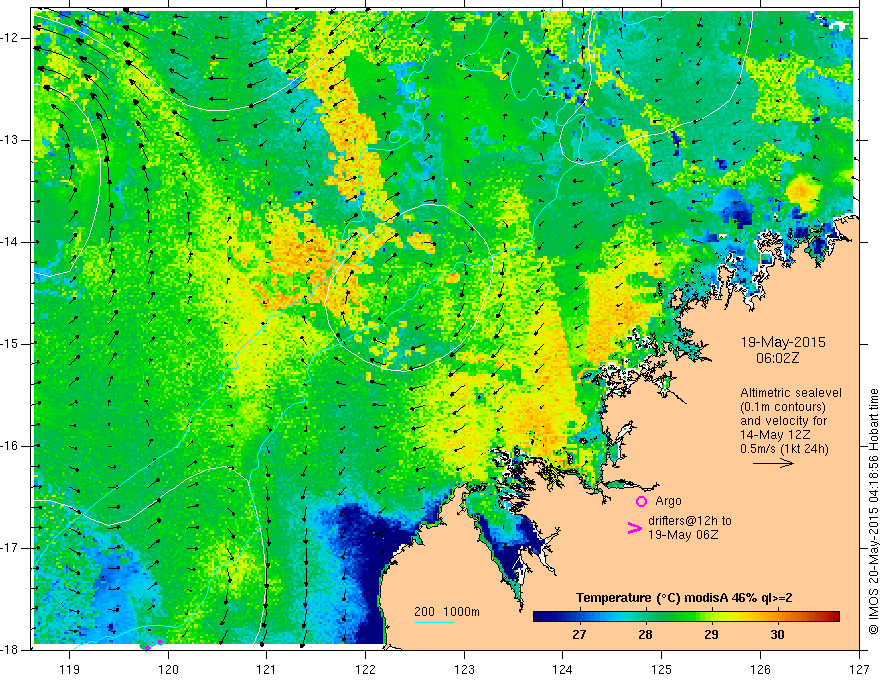Click the cyan isobath legend line

pos(434,622)
